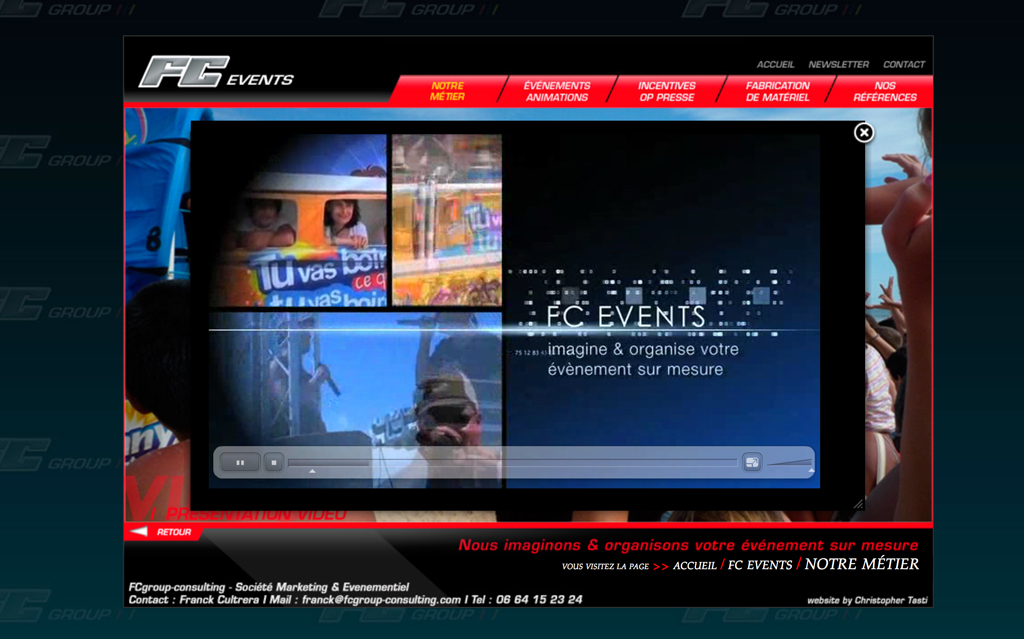The image size is (1024, 639).
Task: Click the franck@fcgroup-consulting.com email address
Action: tap(381, 600)
